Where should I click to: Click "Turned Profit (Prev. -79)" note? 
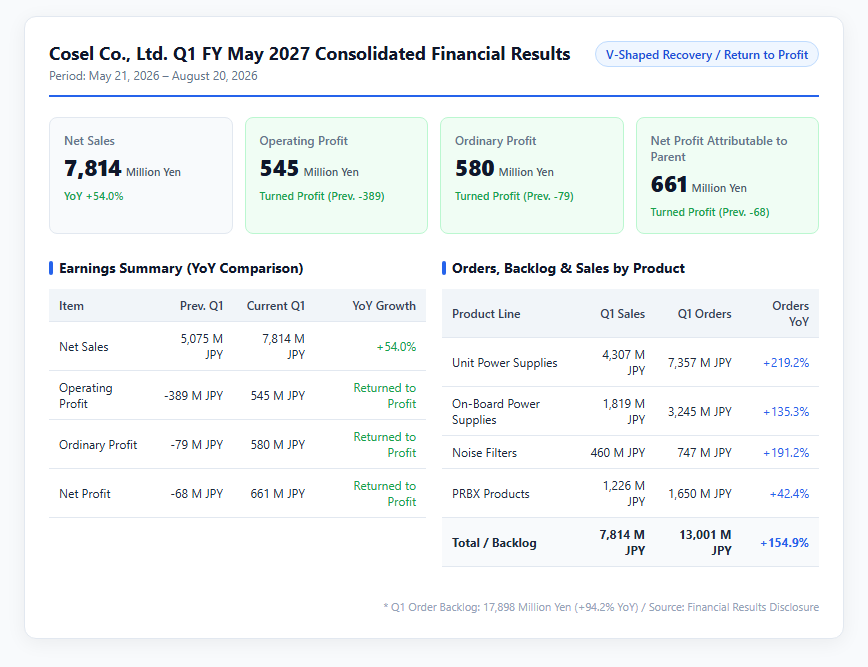514,196
